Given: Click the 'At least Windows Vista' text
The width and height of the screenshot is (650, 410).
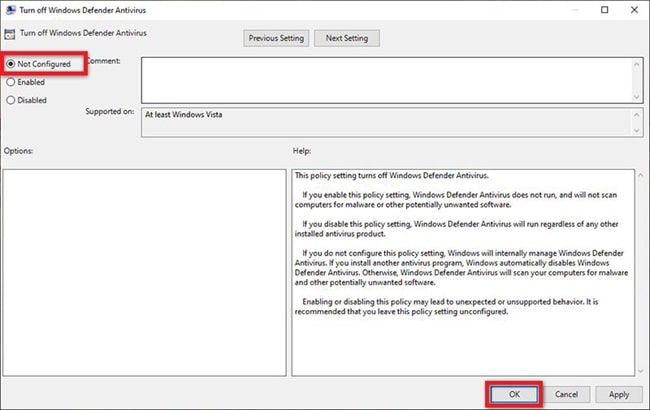Looking at the screenshot, I should coord(184,114).
